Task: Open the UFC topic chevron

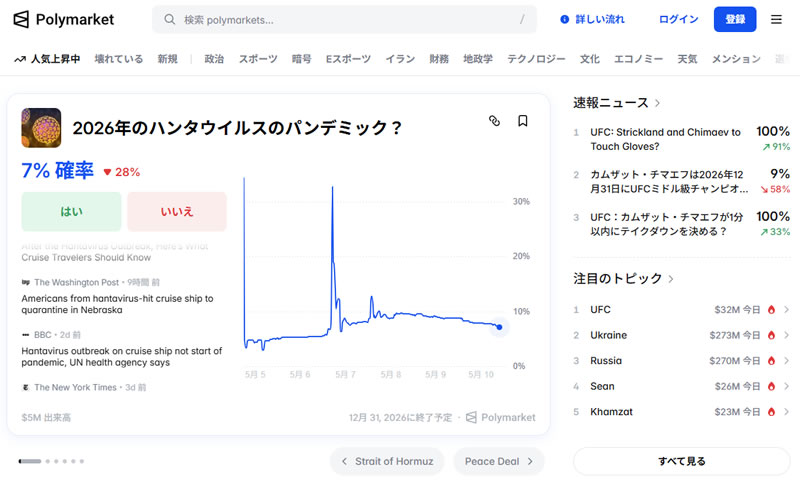Action: point(786,310)
